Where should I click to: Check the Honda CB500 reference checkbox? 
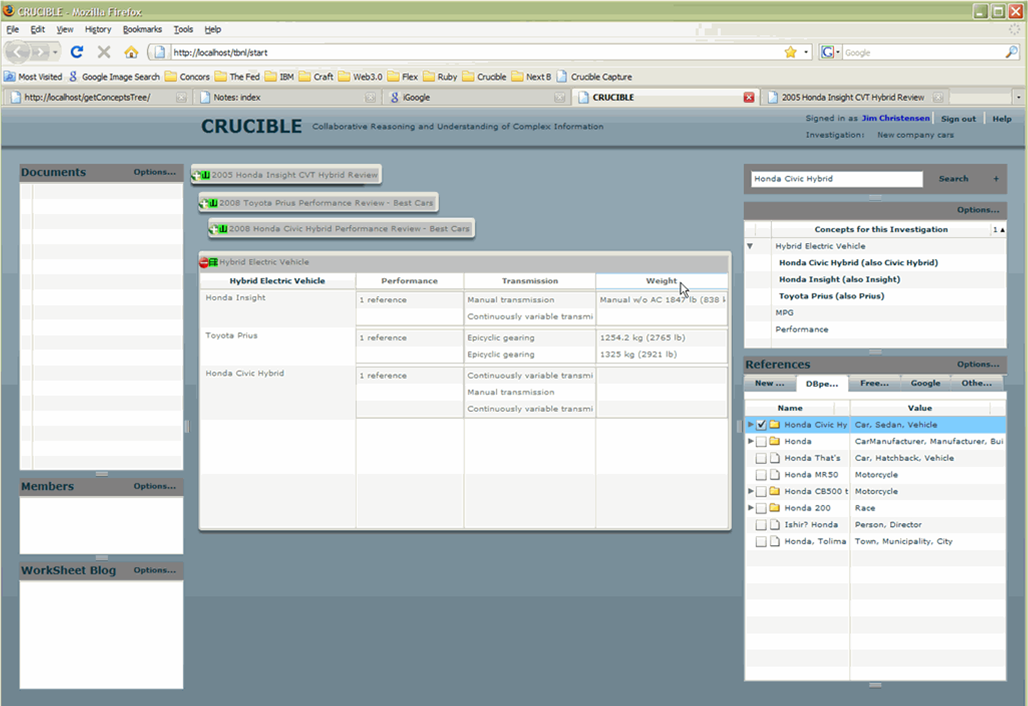761,492
